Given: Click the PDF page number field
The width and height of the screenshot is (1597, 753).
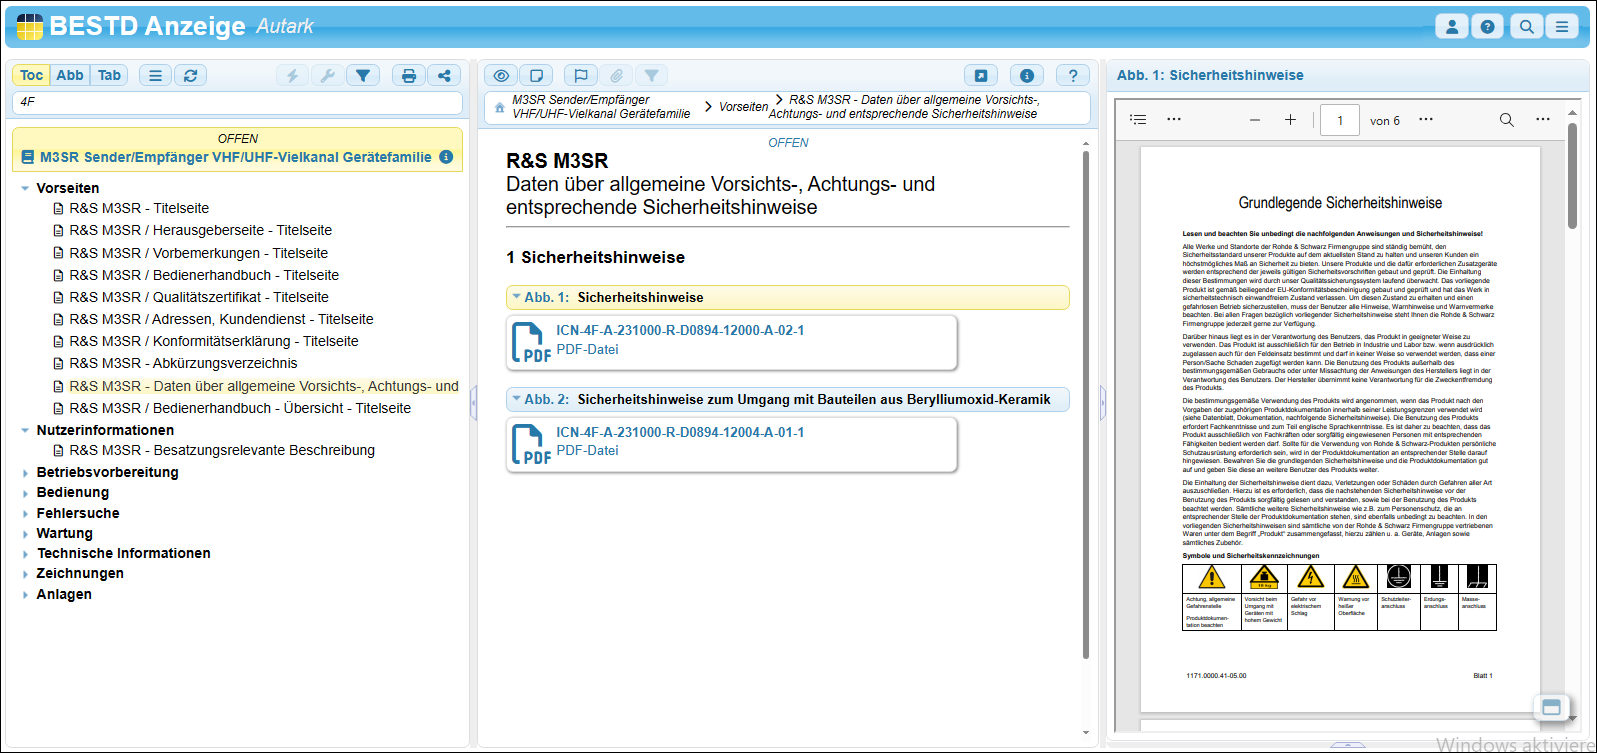Looking at the screenshot, I should (1339, 120).
